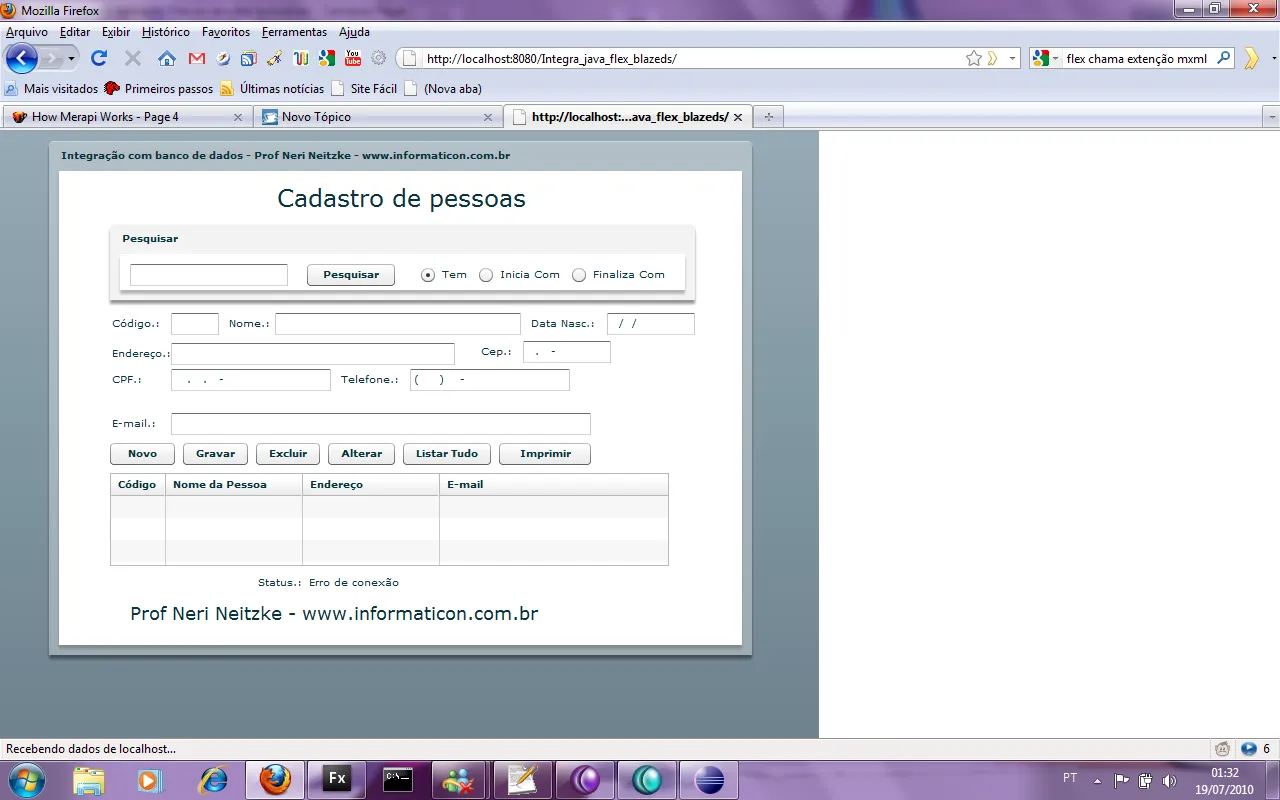This screenshot has height=800, width=1280.
Task: Open the Windows Live Messenger taskbar icon
Action: click(x=461, y=779)
